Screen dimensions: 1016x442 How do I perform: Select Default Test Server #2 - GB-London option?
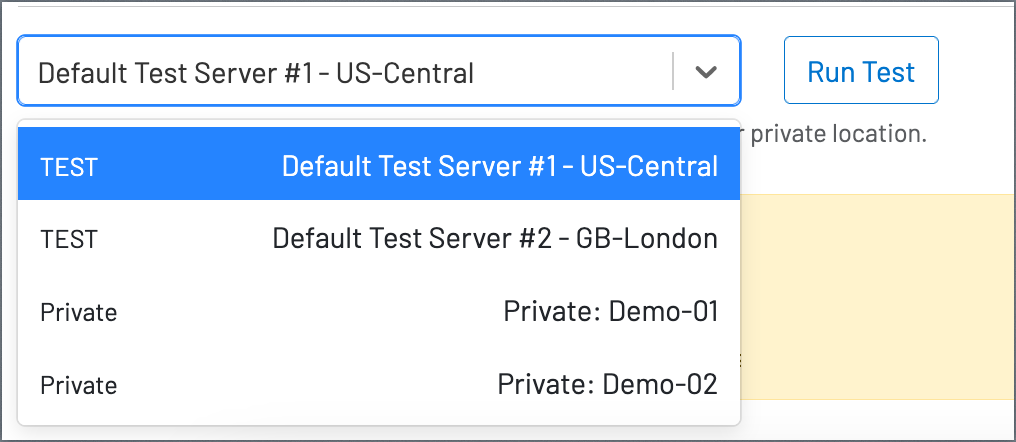point(379,239)
